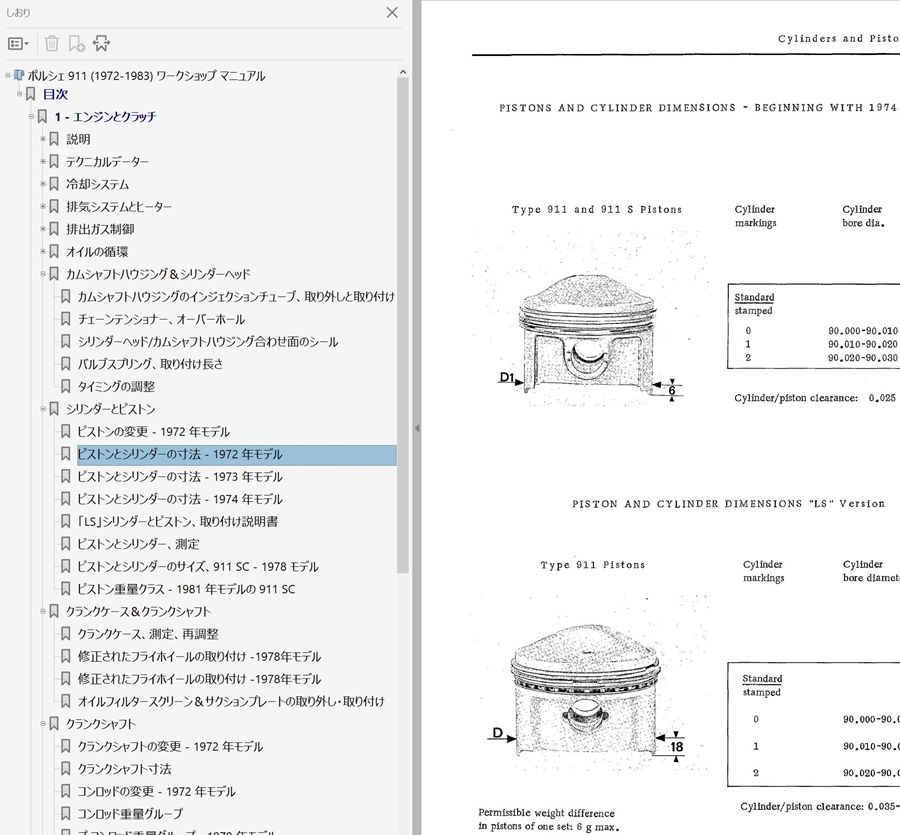Collapse the 目次 tree node
The width and height of the screenshot is (900, 835).
pos(20,94)
